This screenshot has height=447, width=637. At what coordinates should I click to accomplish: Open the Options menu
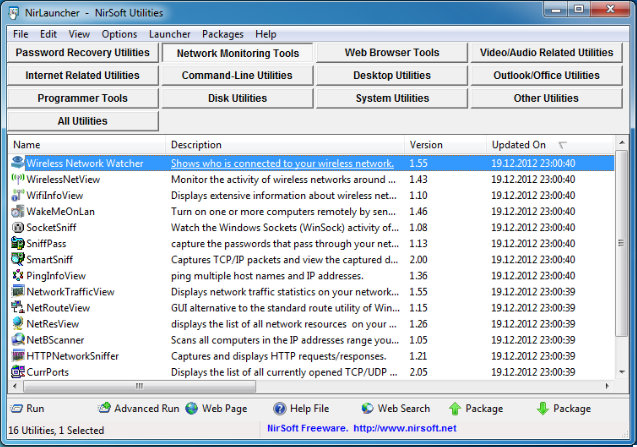119,34
